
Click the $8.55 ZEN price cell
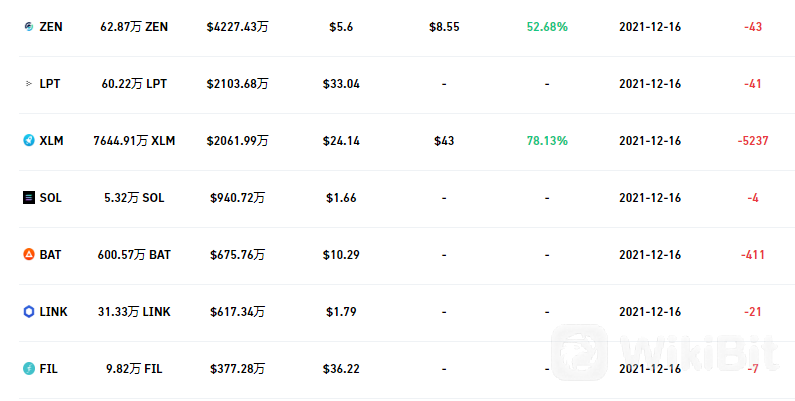click(x=444, y=27)
